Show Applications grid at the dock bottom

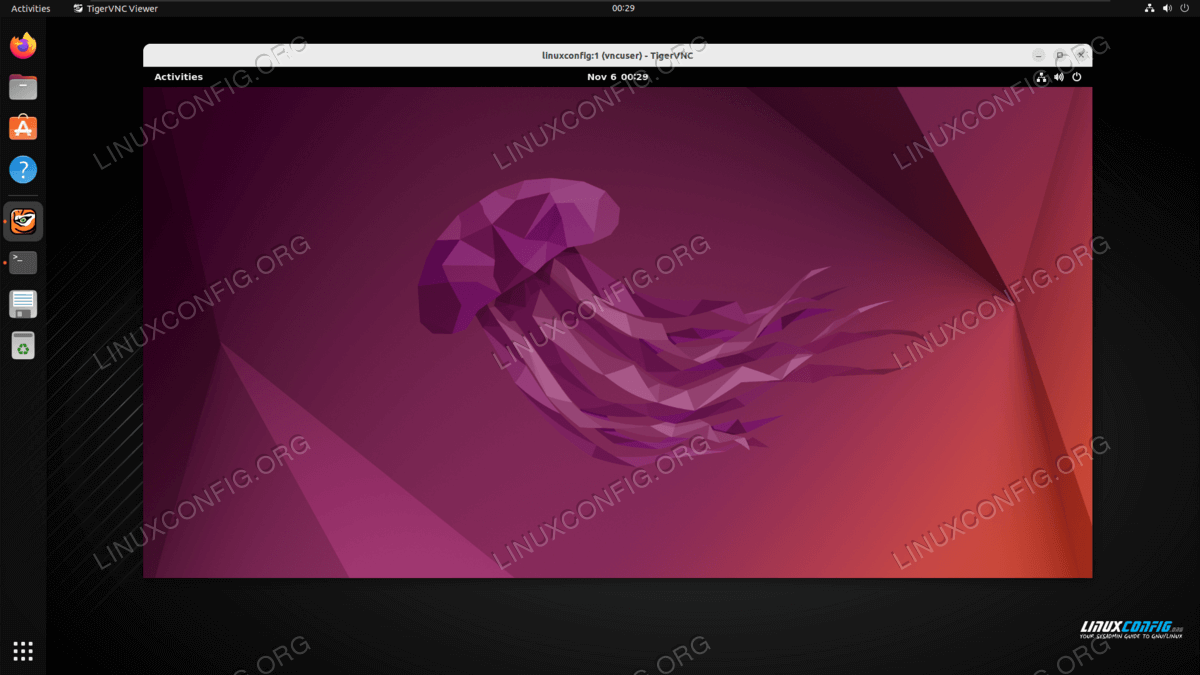tap(23, 651)
